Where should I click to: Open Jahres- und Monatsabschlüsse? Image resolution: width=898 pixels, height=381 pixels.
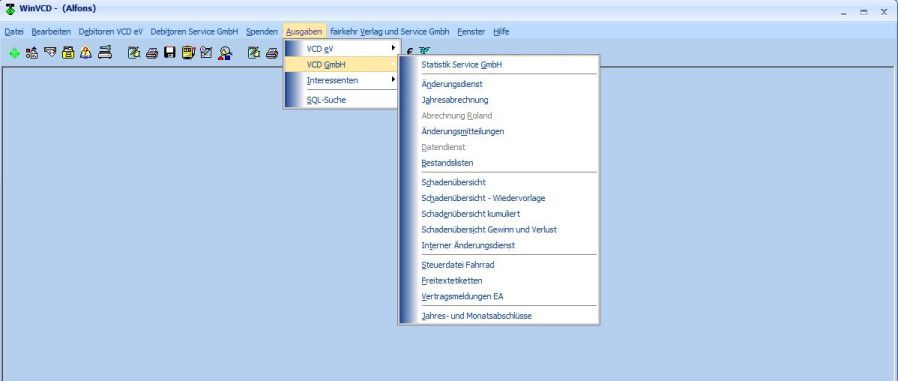point(499,316)
